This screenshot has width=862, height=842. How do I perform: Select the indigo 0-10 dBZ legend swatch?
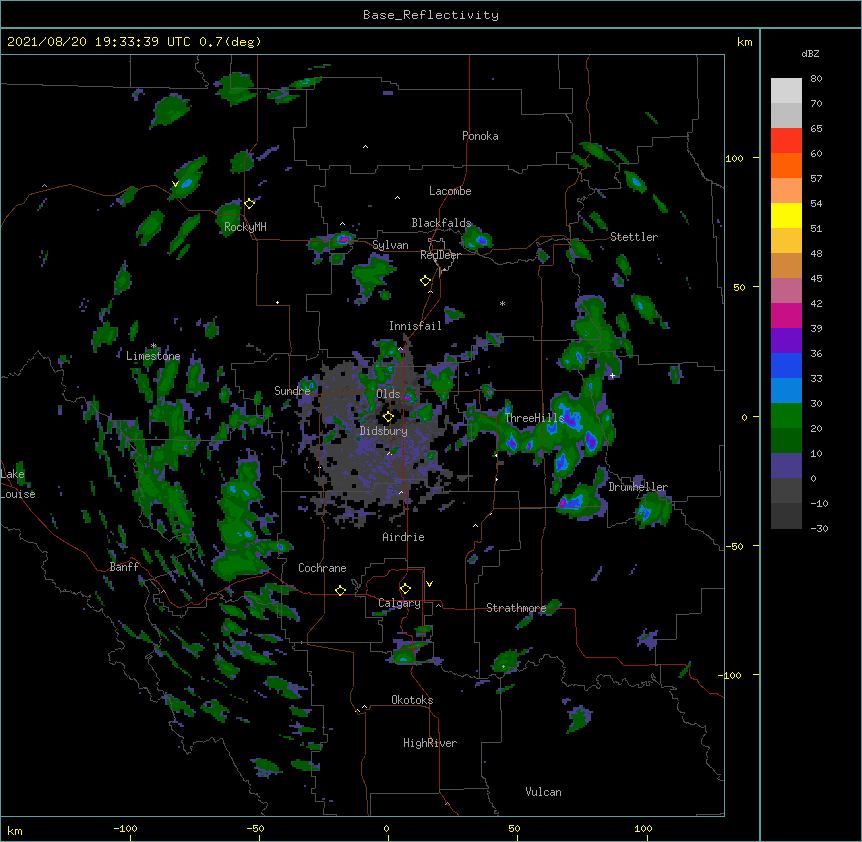pos(786,466)
